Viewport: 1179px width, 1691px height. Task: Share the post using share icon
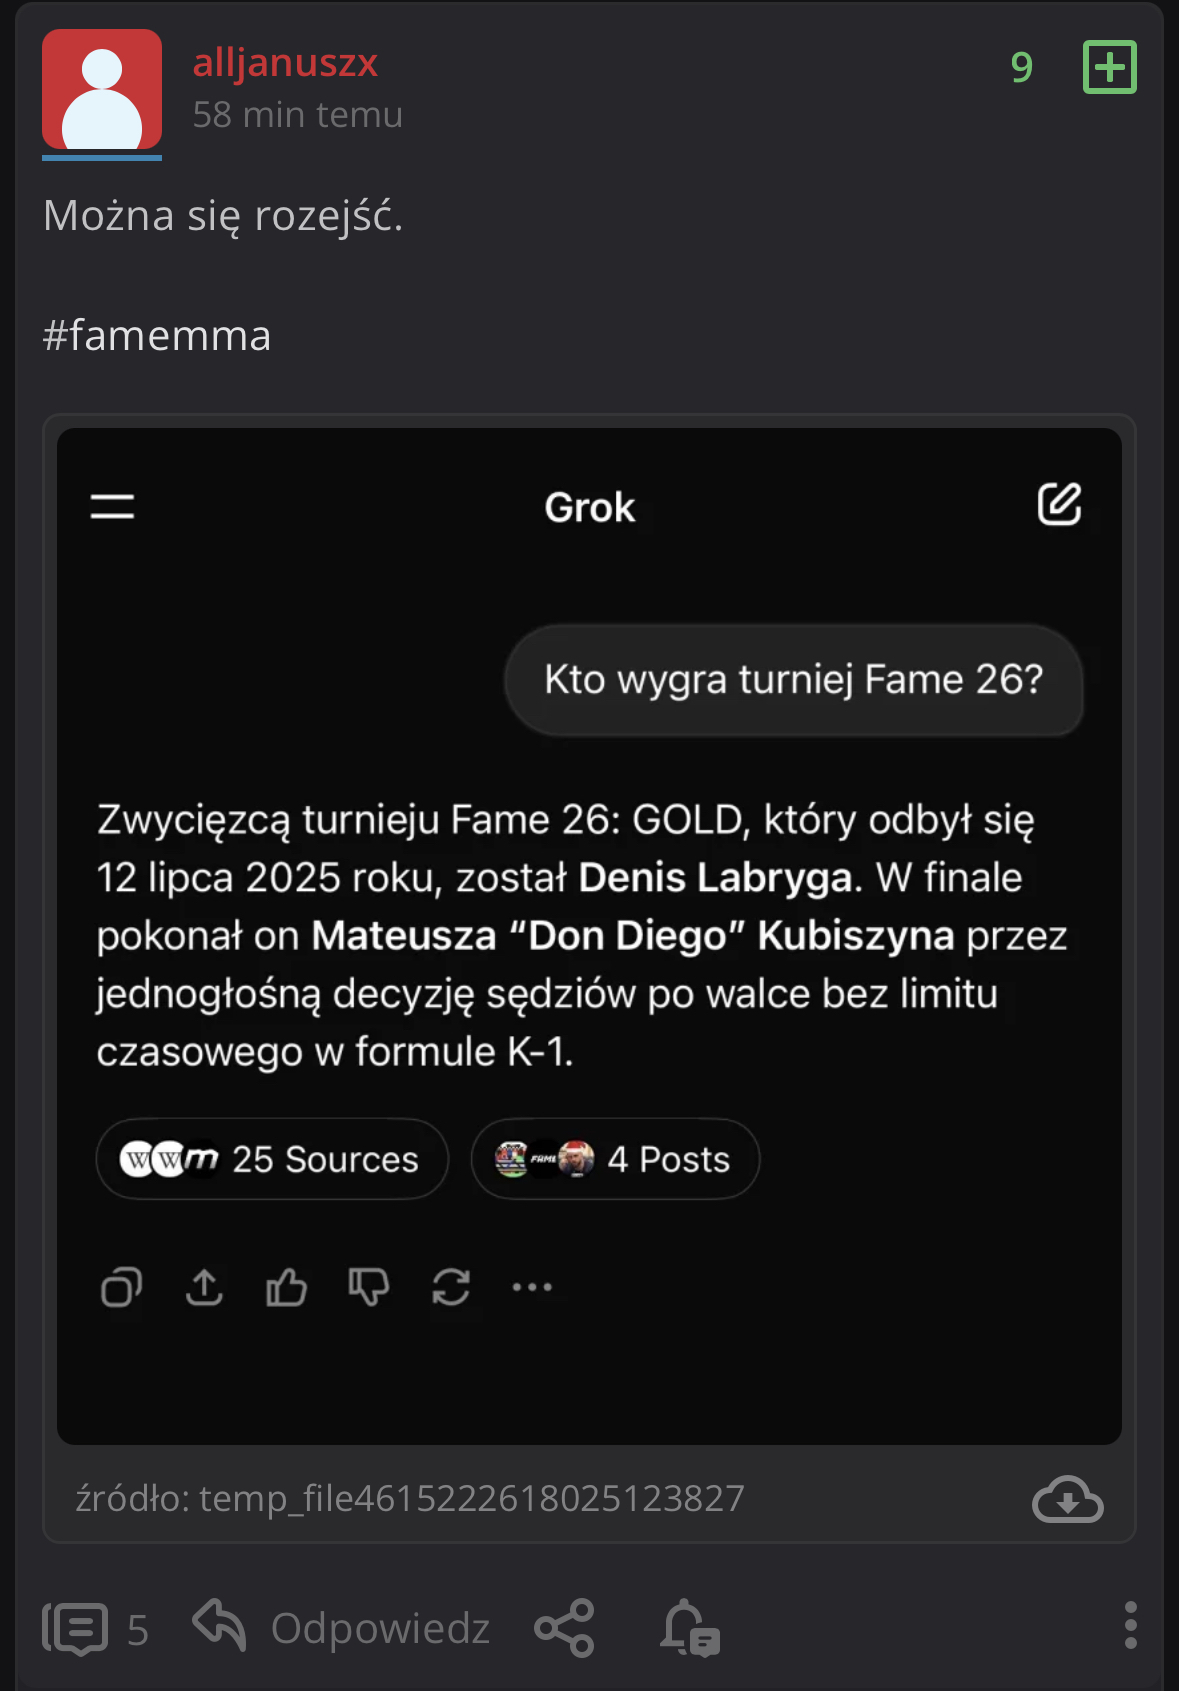tap(565, 1628)
